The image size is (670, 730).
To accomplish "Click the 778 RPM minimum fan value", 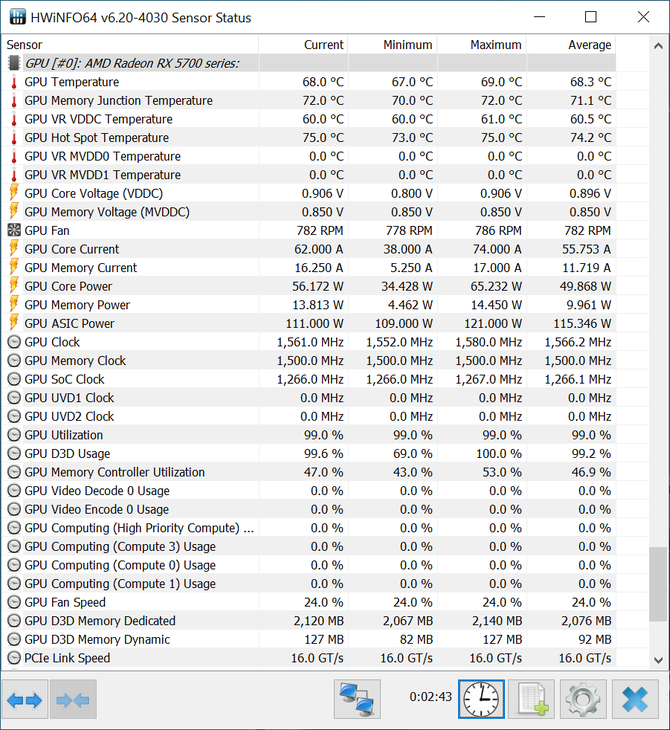I will pos(409,230).
